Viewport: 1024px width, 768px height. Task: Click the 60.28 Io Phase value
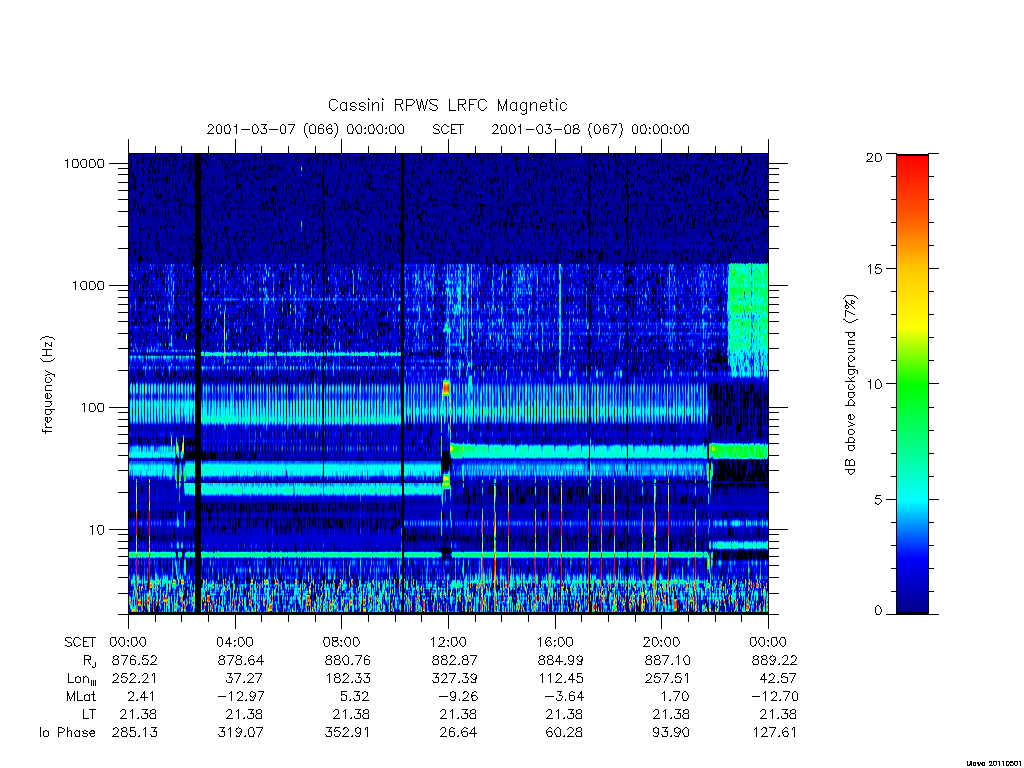tap(565, 733)
